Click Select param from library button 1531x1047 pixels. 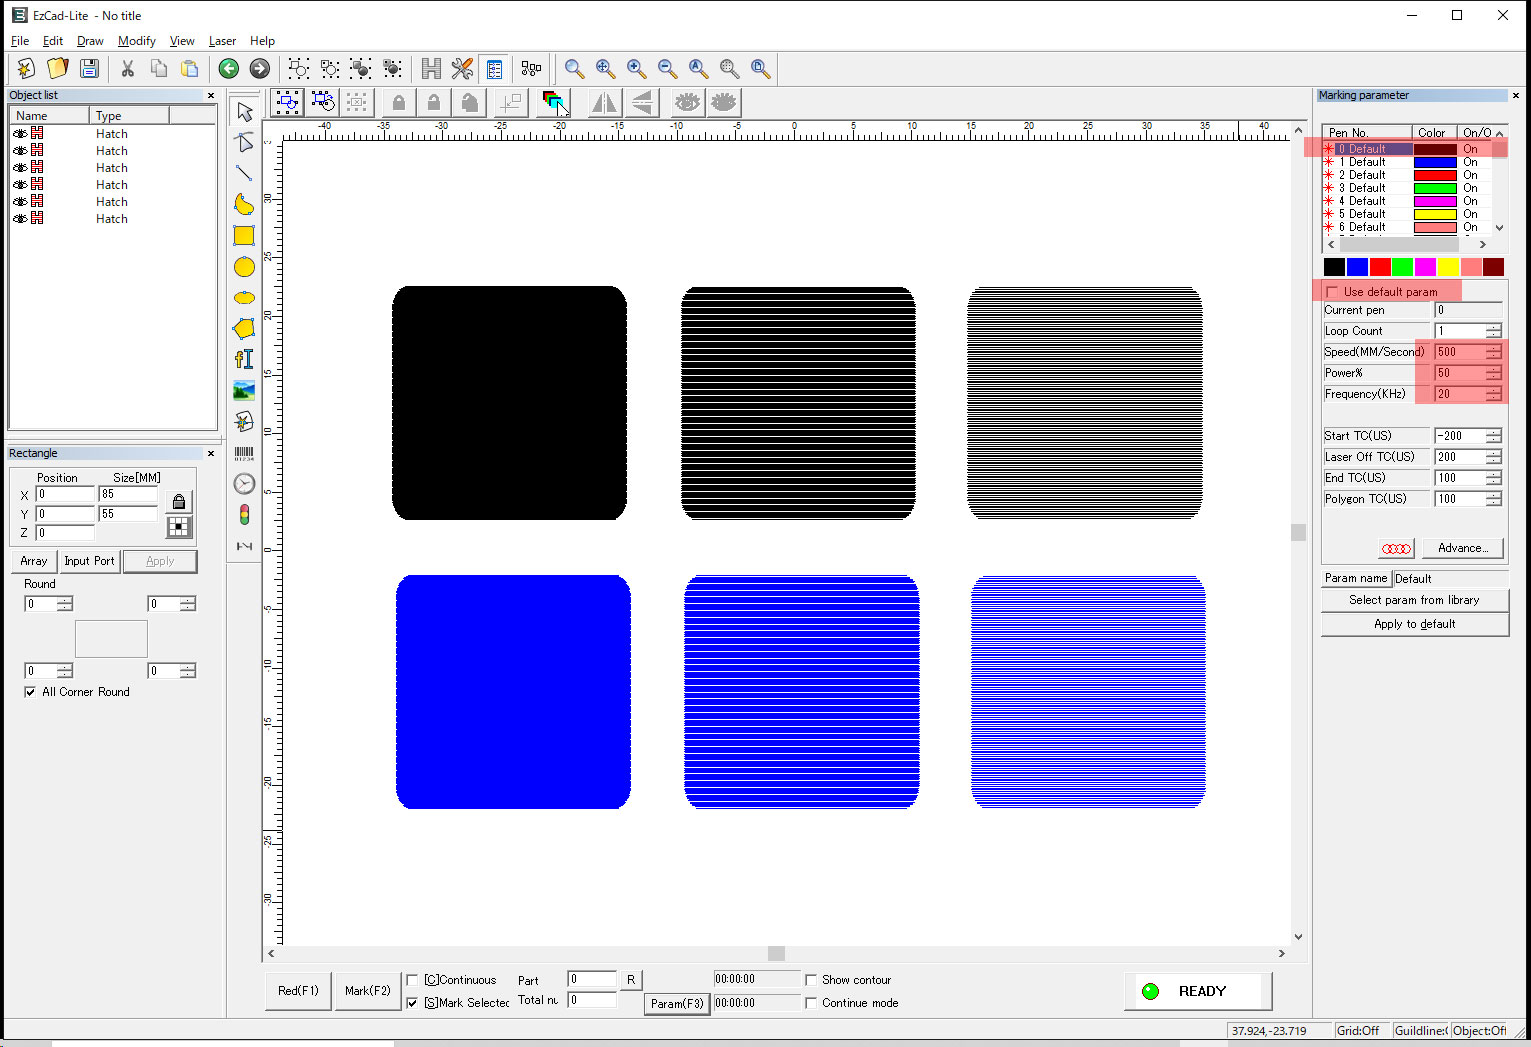coord(1413,600)
